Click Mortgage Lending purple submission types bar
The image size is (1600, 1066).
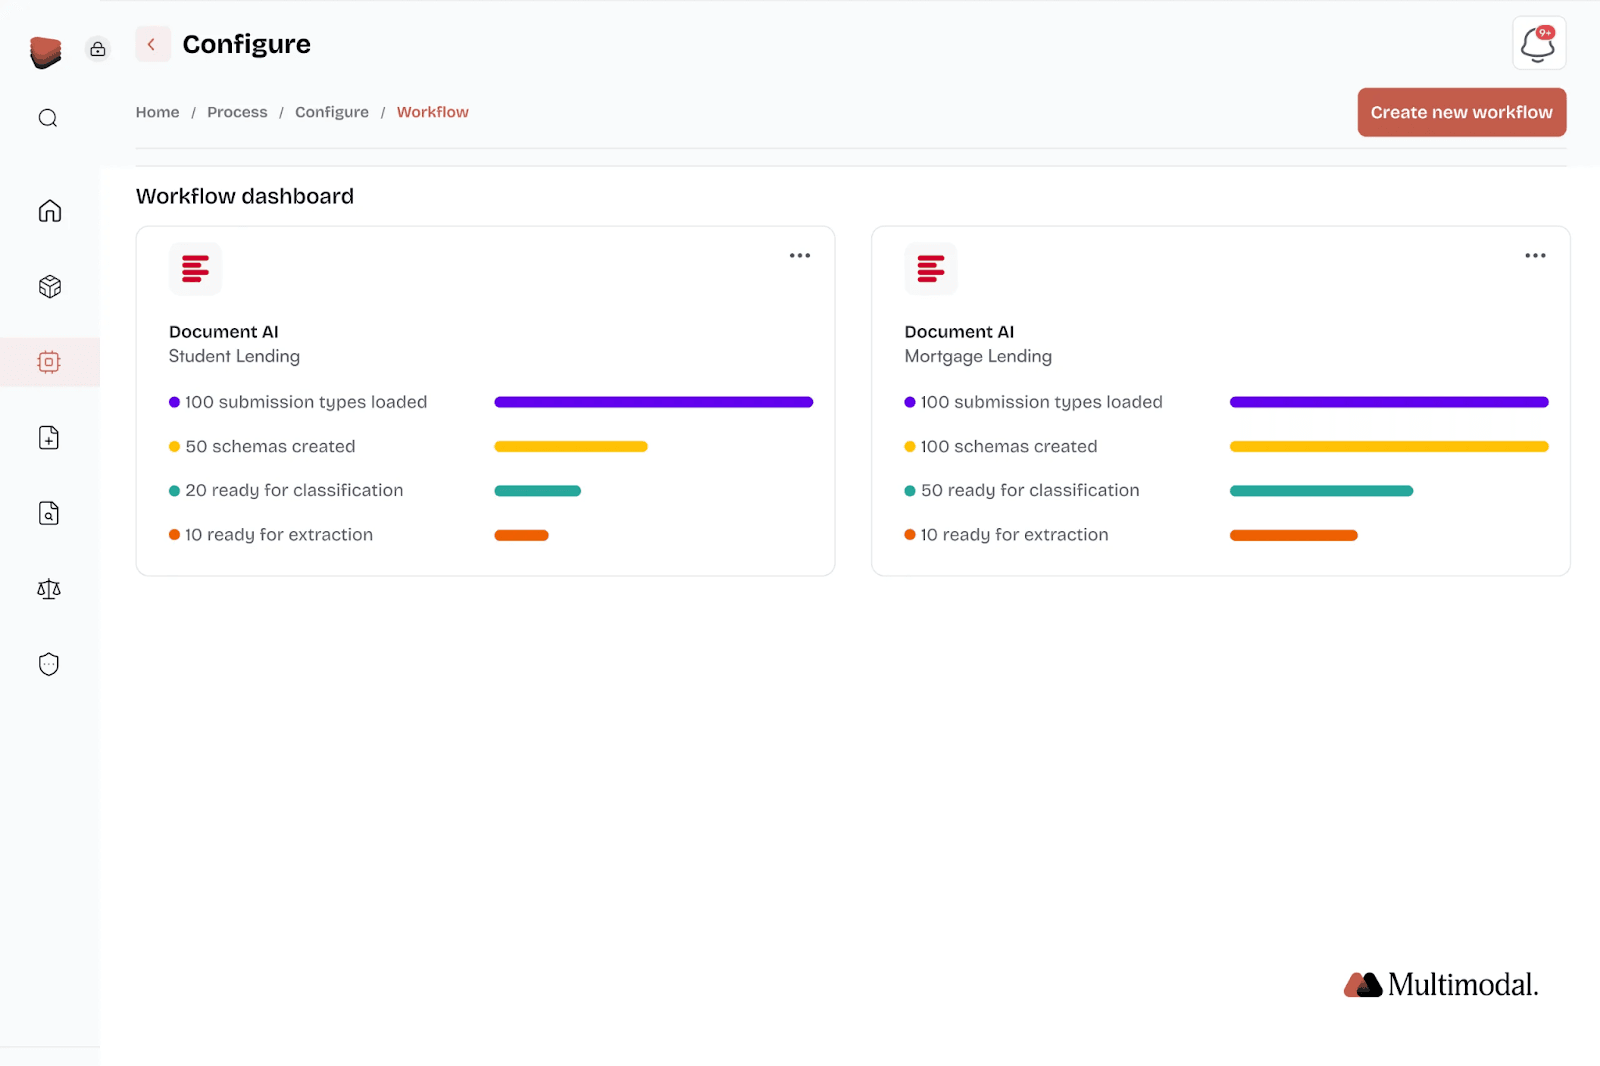pyautogui.click(x=1389, y=402)
